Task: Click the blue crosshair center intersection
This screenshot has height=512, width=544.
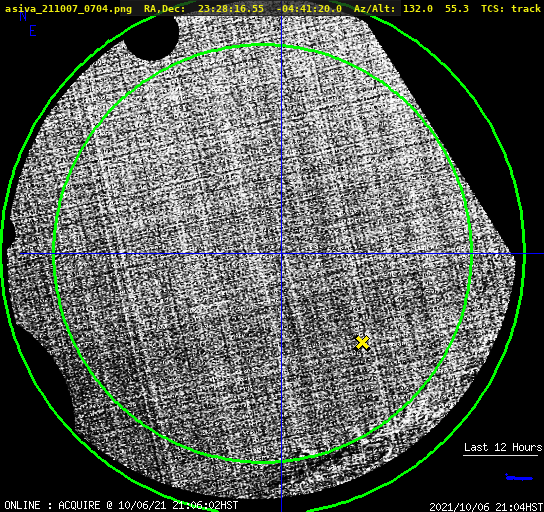Action: (281, 254)
